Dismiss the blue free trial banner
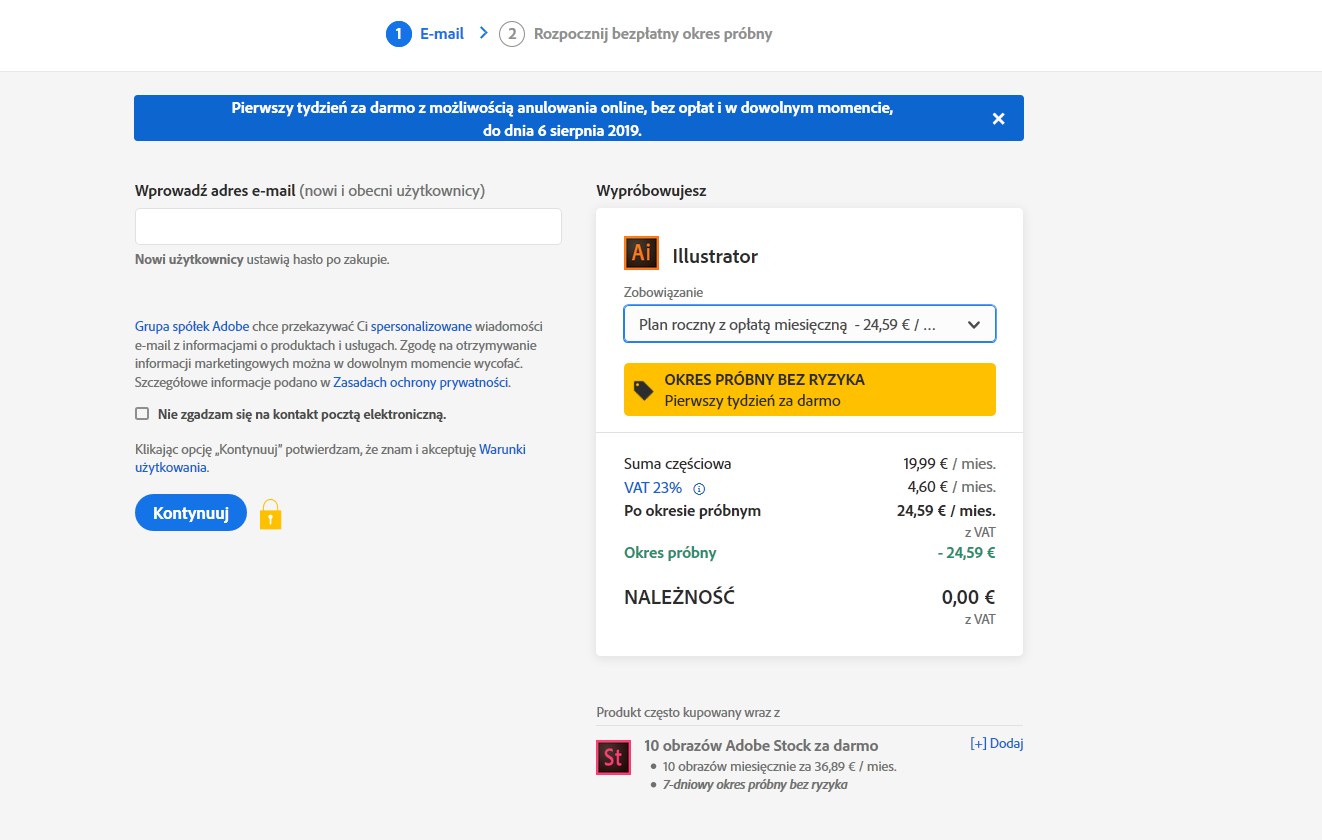 tap(997, 119)
